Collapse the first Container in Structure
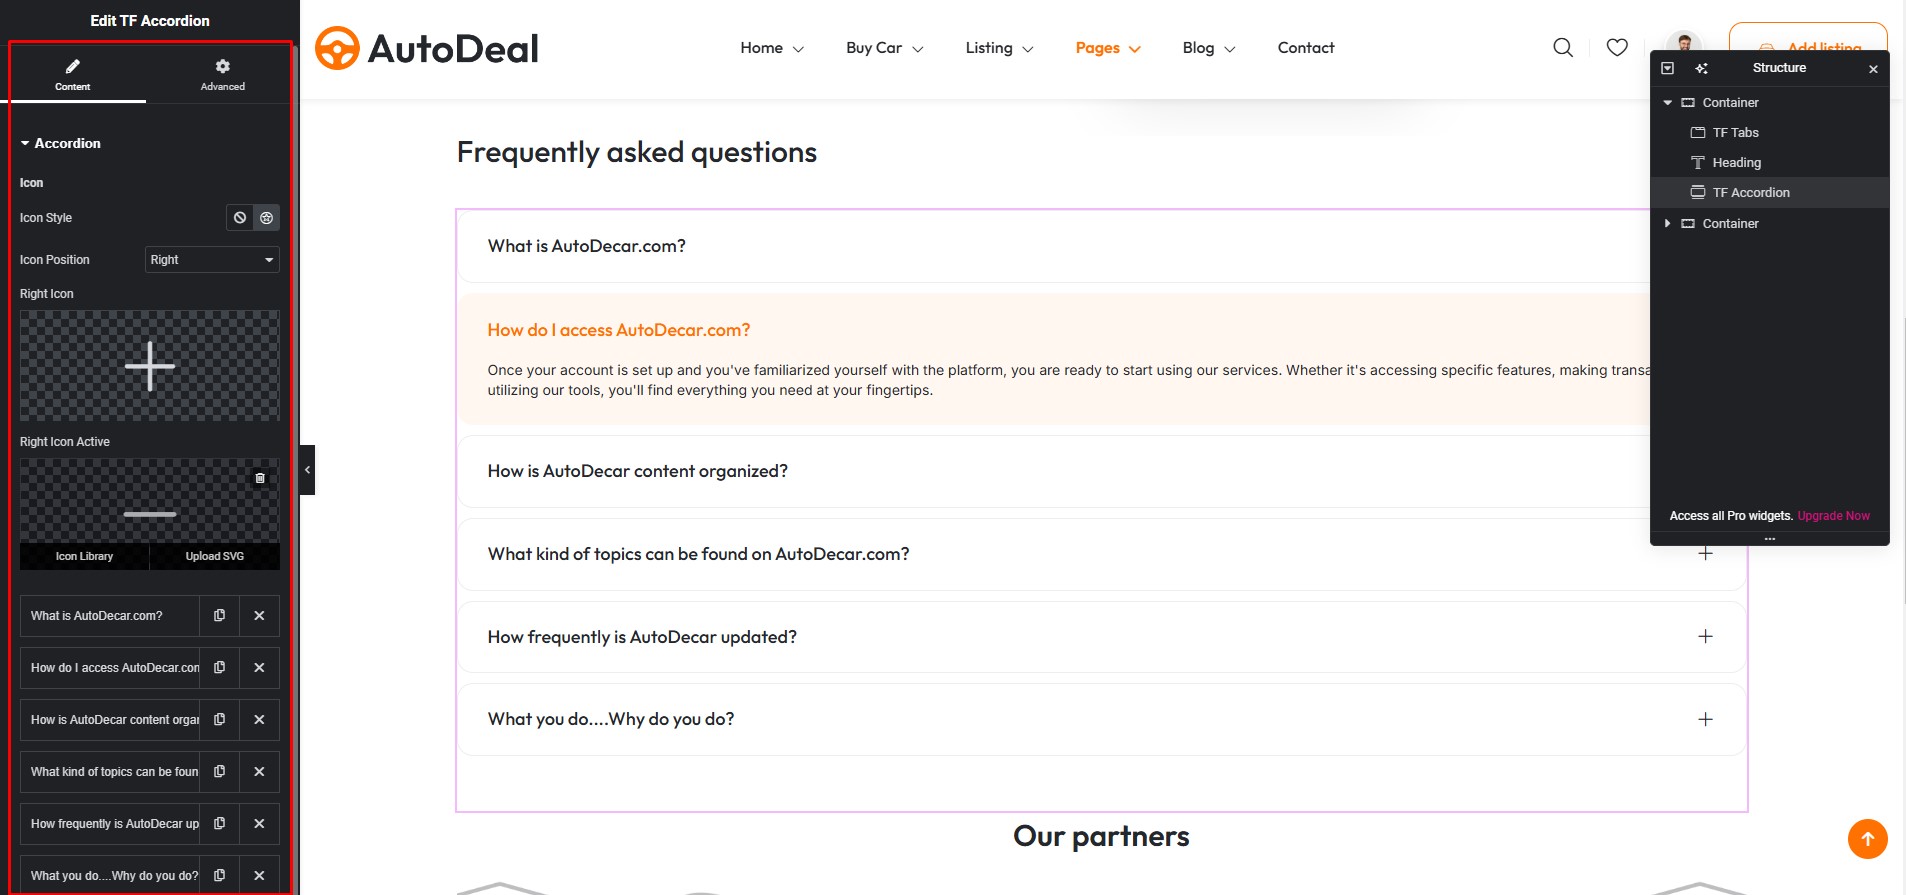 1667,103
